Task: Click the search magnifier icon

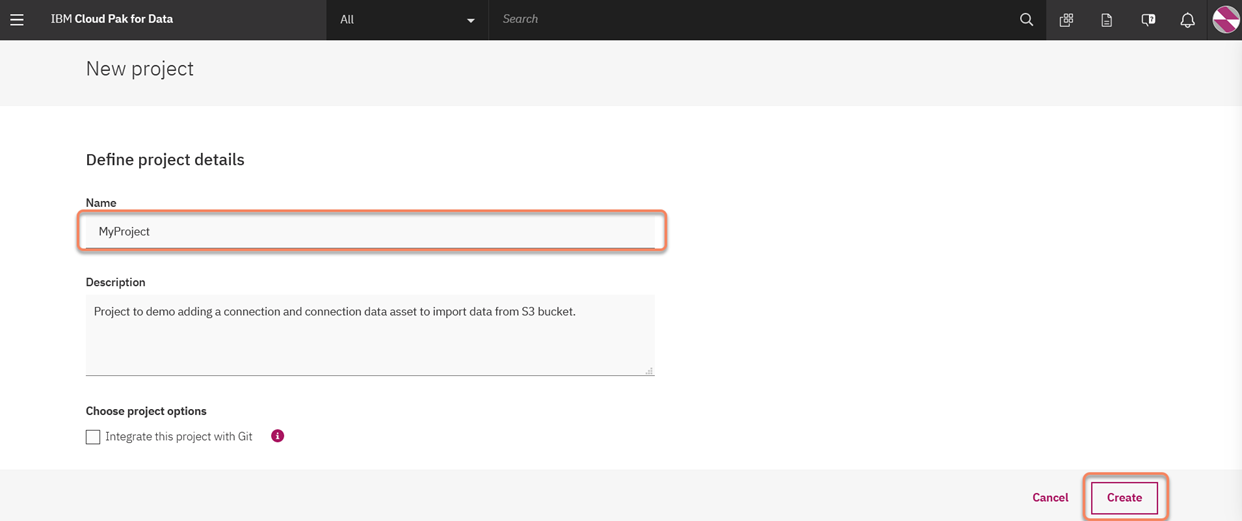Action: [x=1026, y=19]
